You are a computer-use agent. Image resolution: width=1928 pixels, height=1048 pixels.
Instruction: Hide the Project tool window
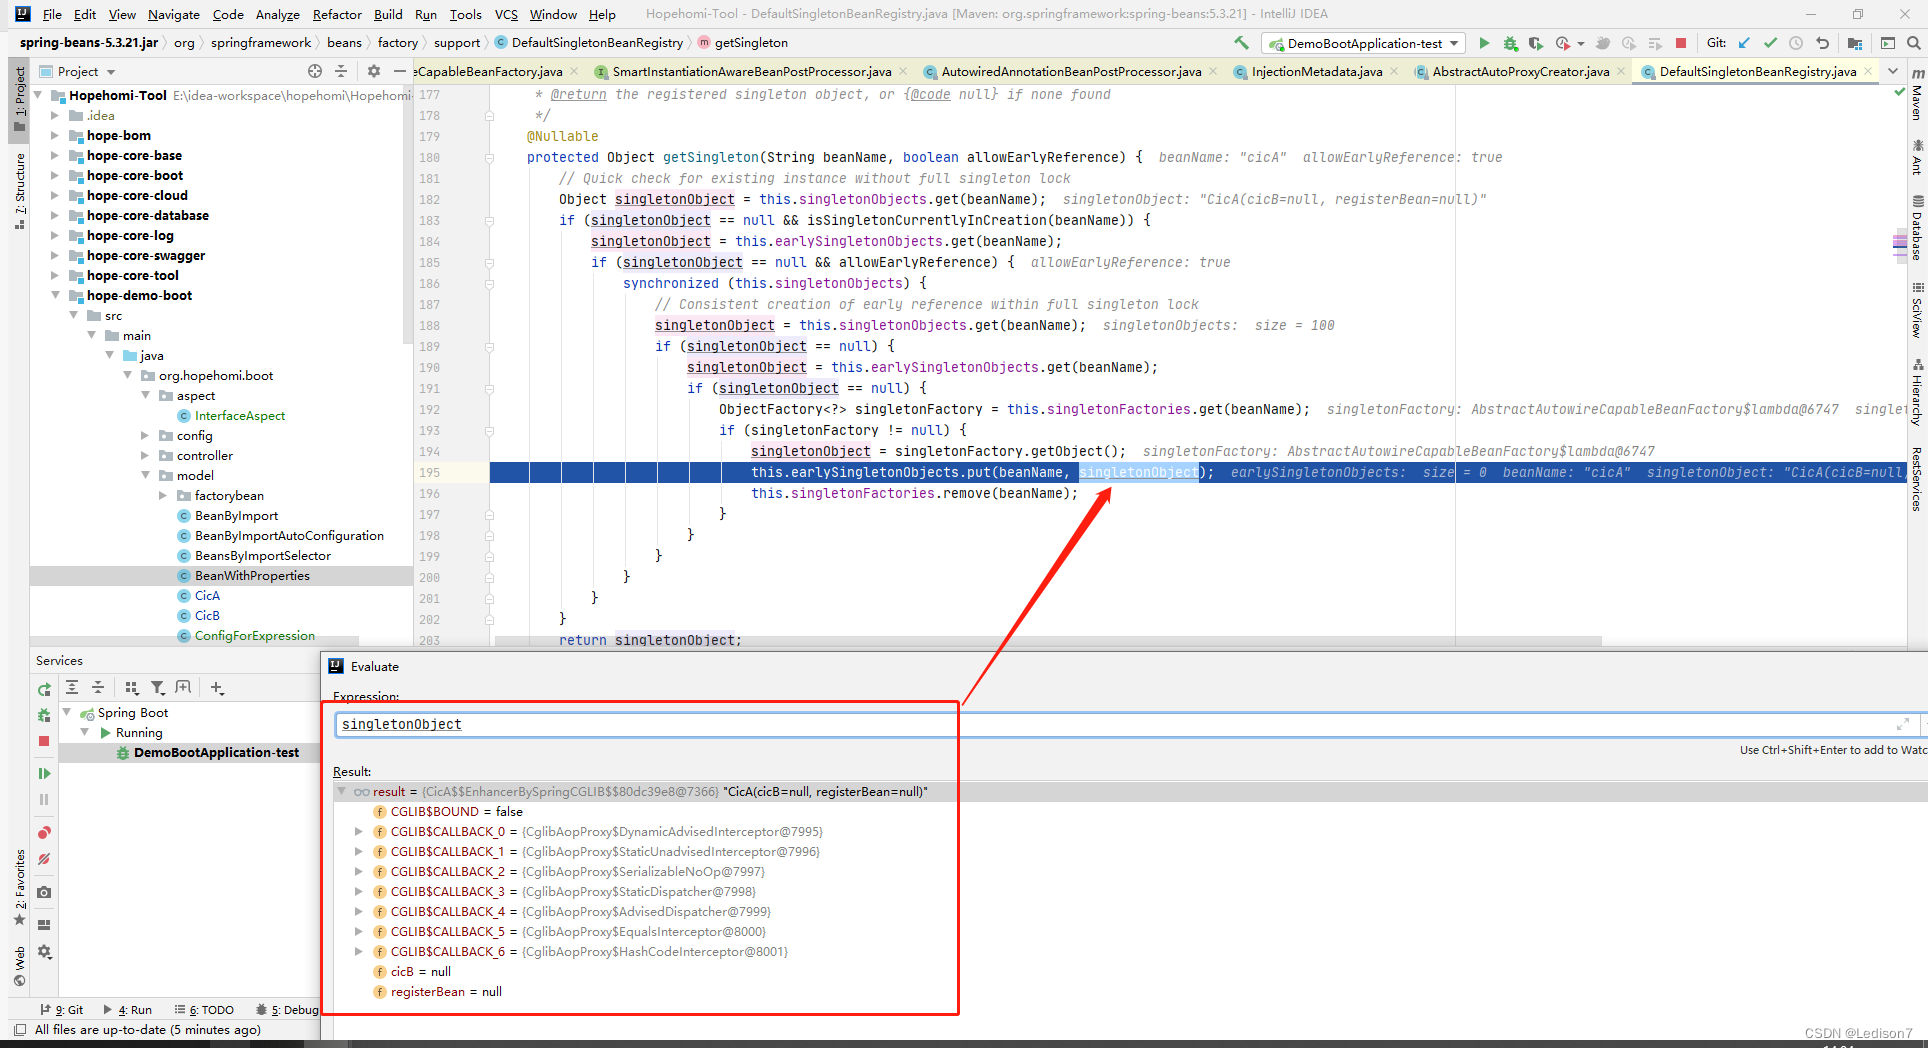tap(400, 71)
